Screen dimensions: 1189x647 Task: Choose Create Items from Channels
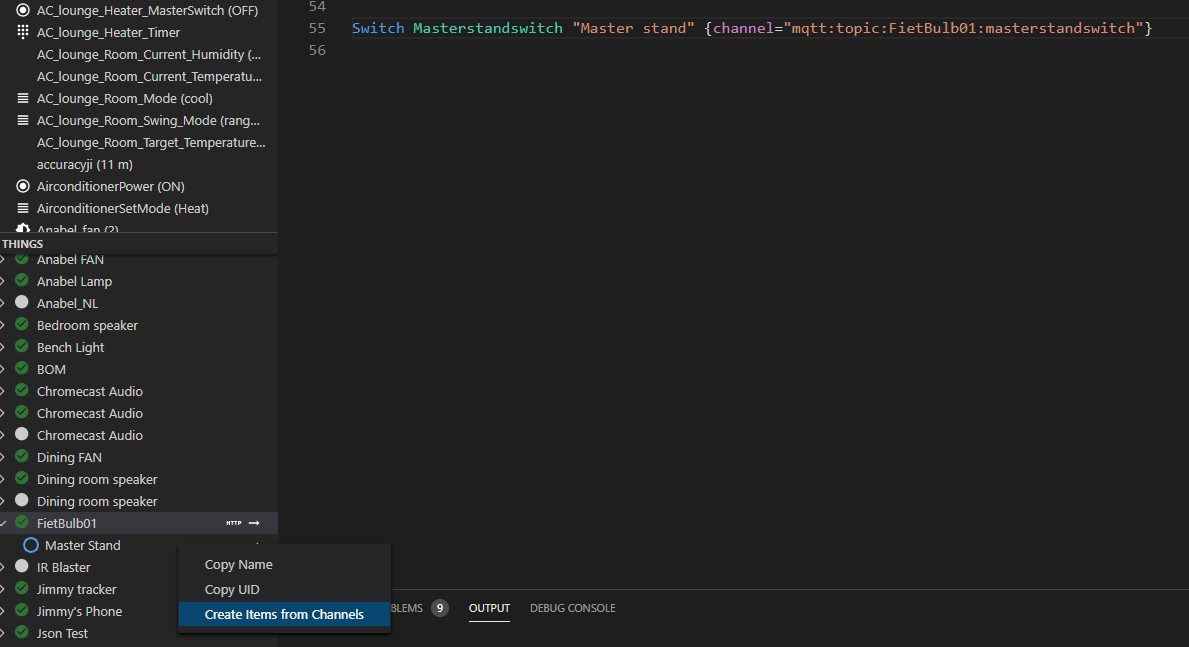coord(284,614)
